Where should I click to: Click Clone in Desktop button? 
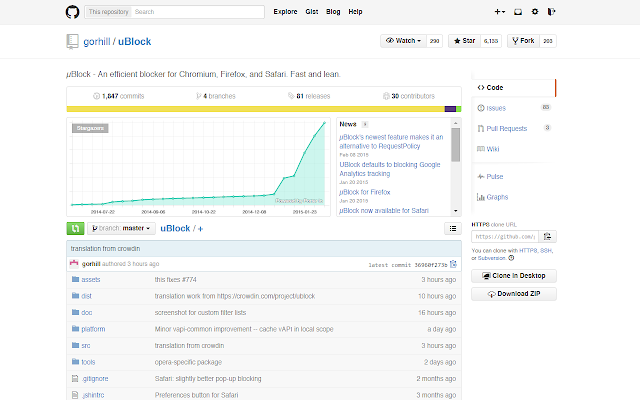(513, 276)
